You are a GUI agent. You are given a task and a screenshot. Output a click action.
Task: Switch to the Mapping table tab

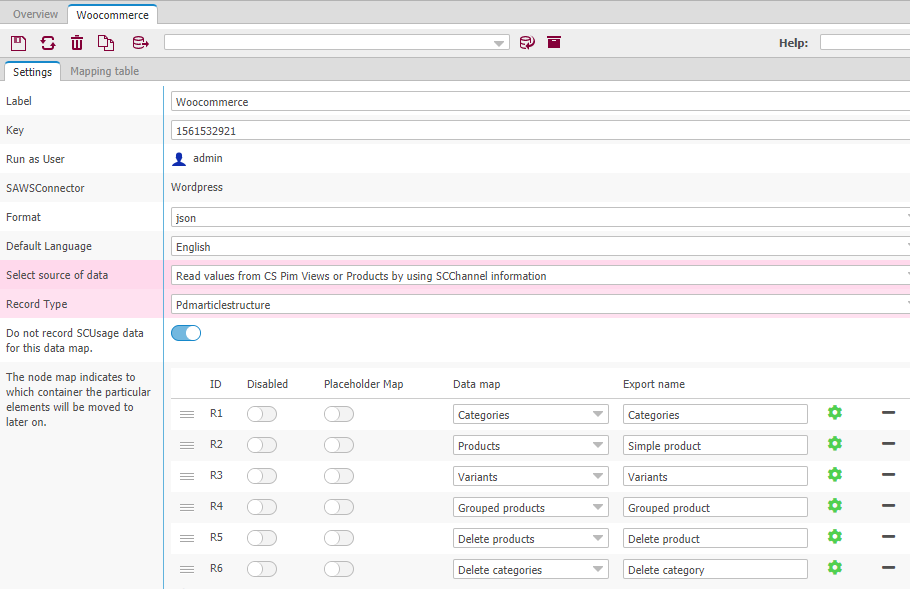click(104, 71)
